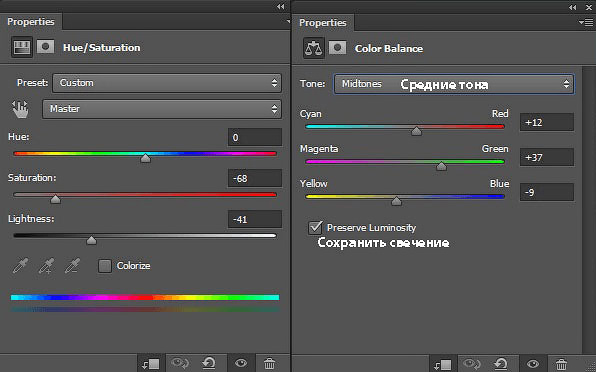The width and height of the screenshot is (596, 372).
Task: View previous state in Hue/Saturation panel
Action: pyautogui.click(x=180, y=364)
